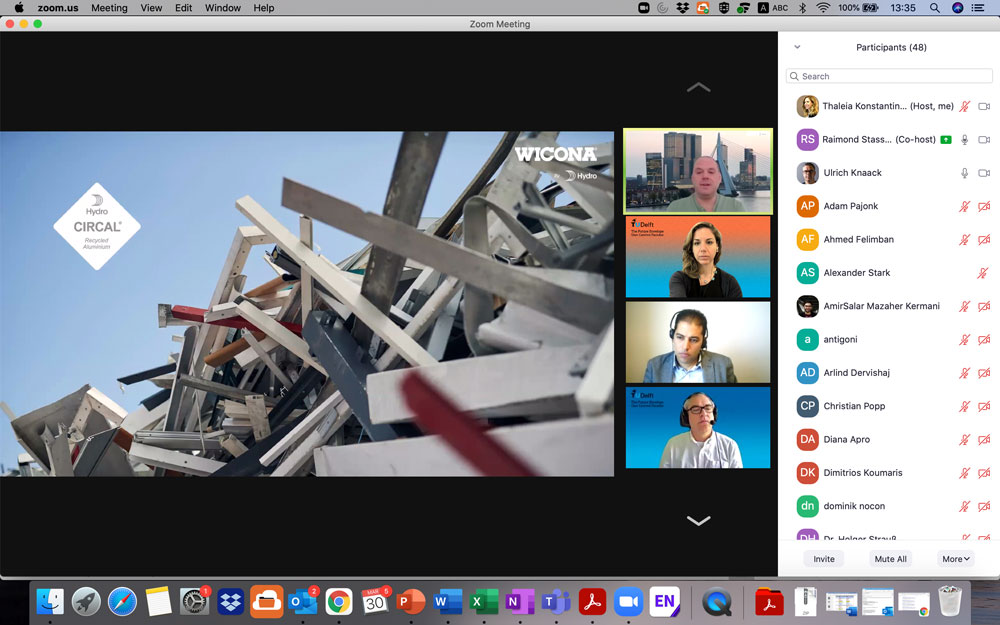The height and width of the screenshot is (625, 1000).
Task: Click the Invite button
Action: 824,559
